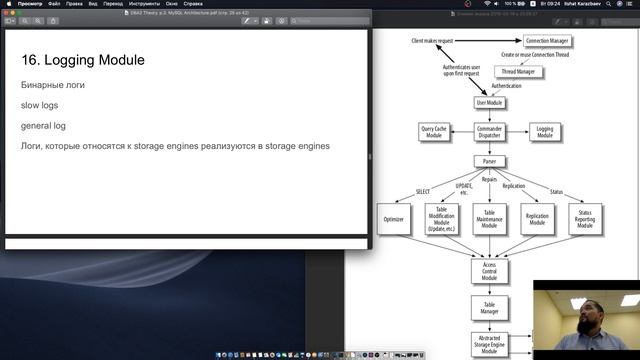Open the Файл menu
Viewport: 640px width, 360px height.
click(x=54, y=4)
